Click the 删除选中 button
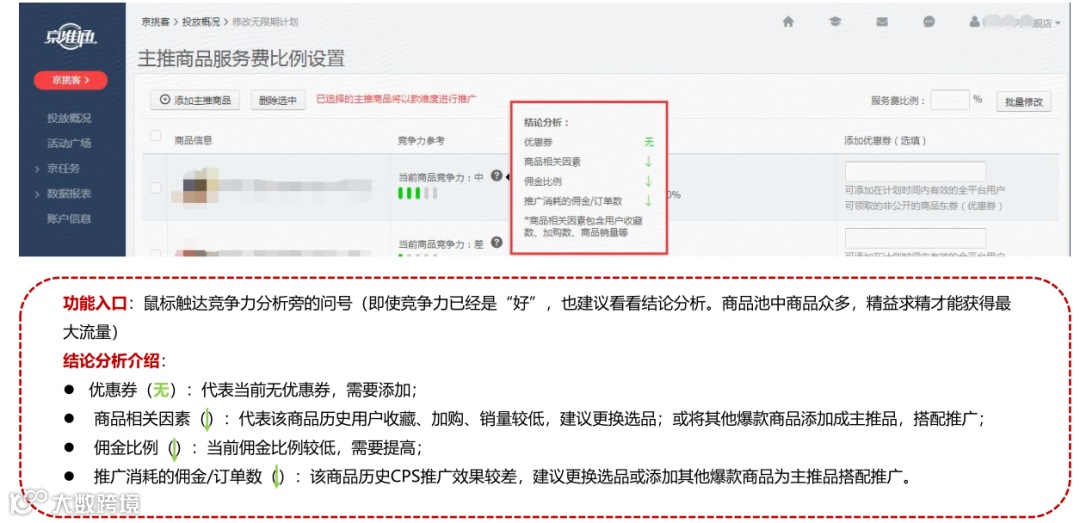The image size is (1080, 523). 278,100
